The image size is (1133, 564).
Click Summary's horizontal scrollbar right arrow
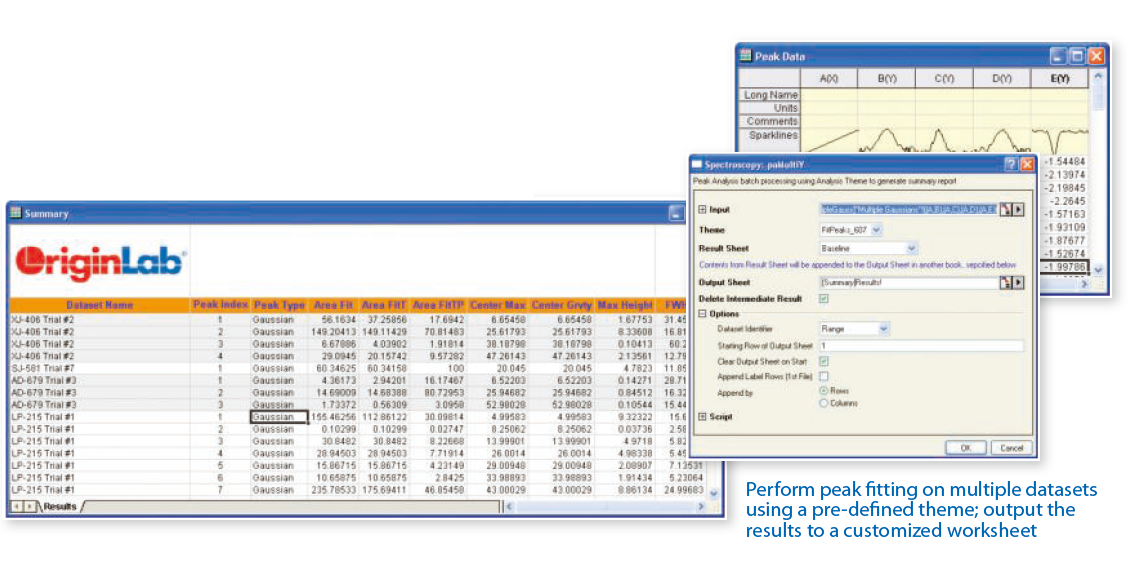click(x=700, y=507)
